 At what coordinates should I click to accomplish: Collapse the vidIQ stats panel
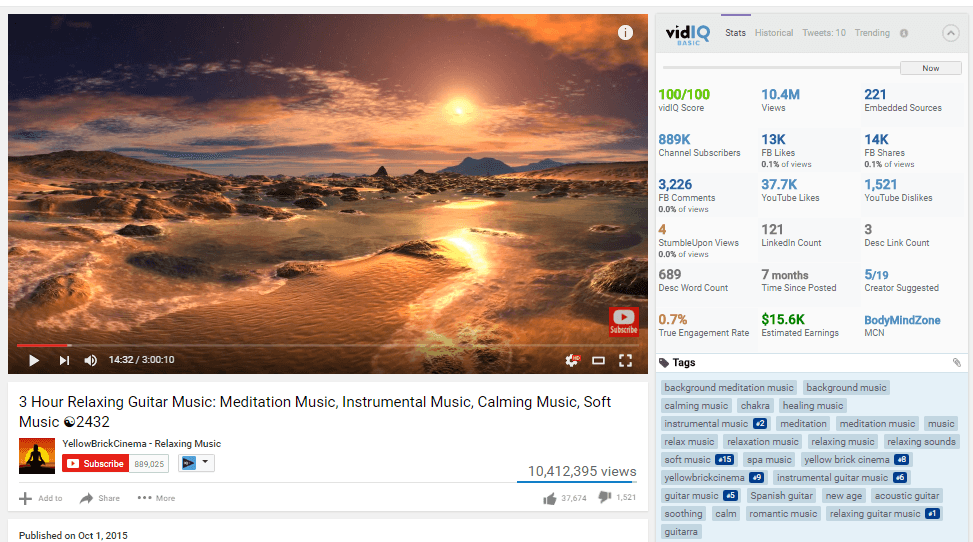click(x=950, y=33)
